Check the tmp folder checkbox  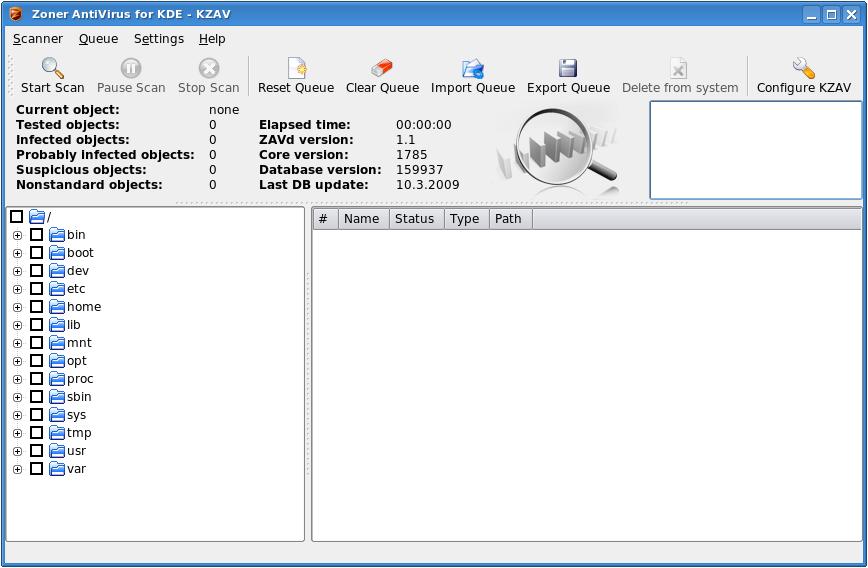tap(37, 433)
